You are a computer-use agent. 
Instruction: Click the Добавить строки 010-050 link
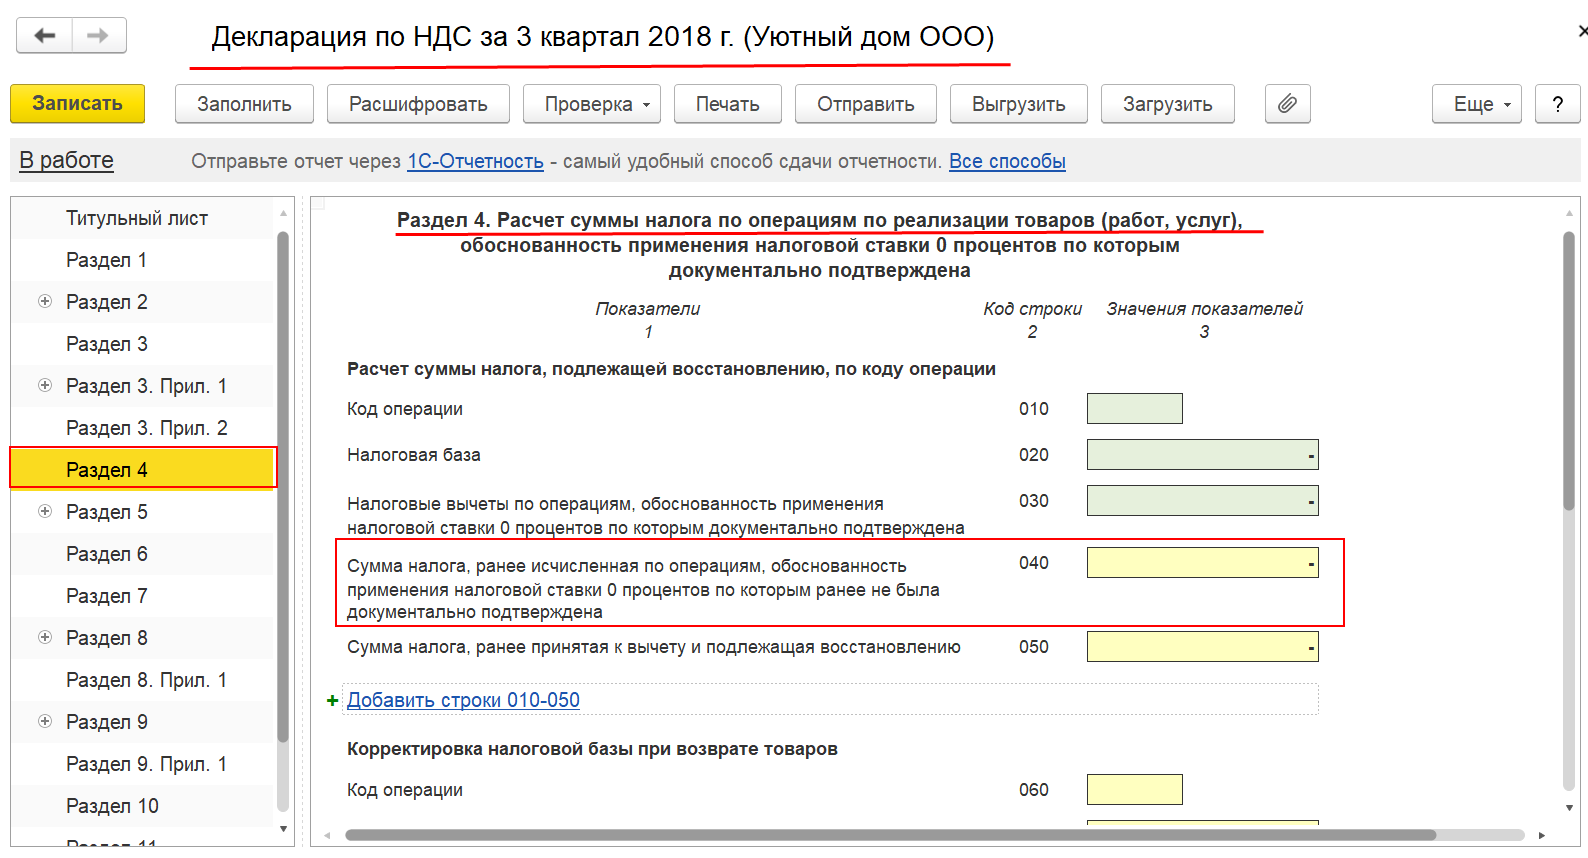point(463,700)
